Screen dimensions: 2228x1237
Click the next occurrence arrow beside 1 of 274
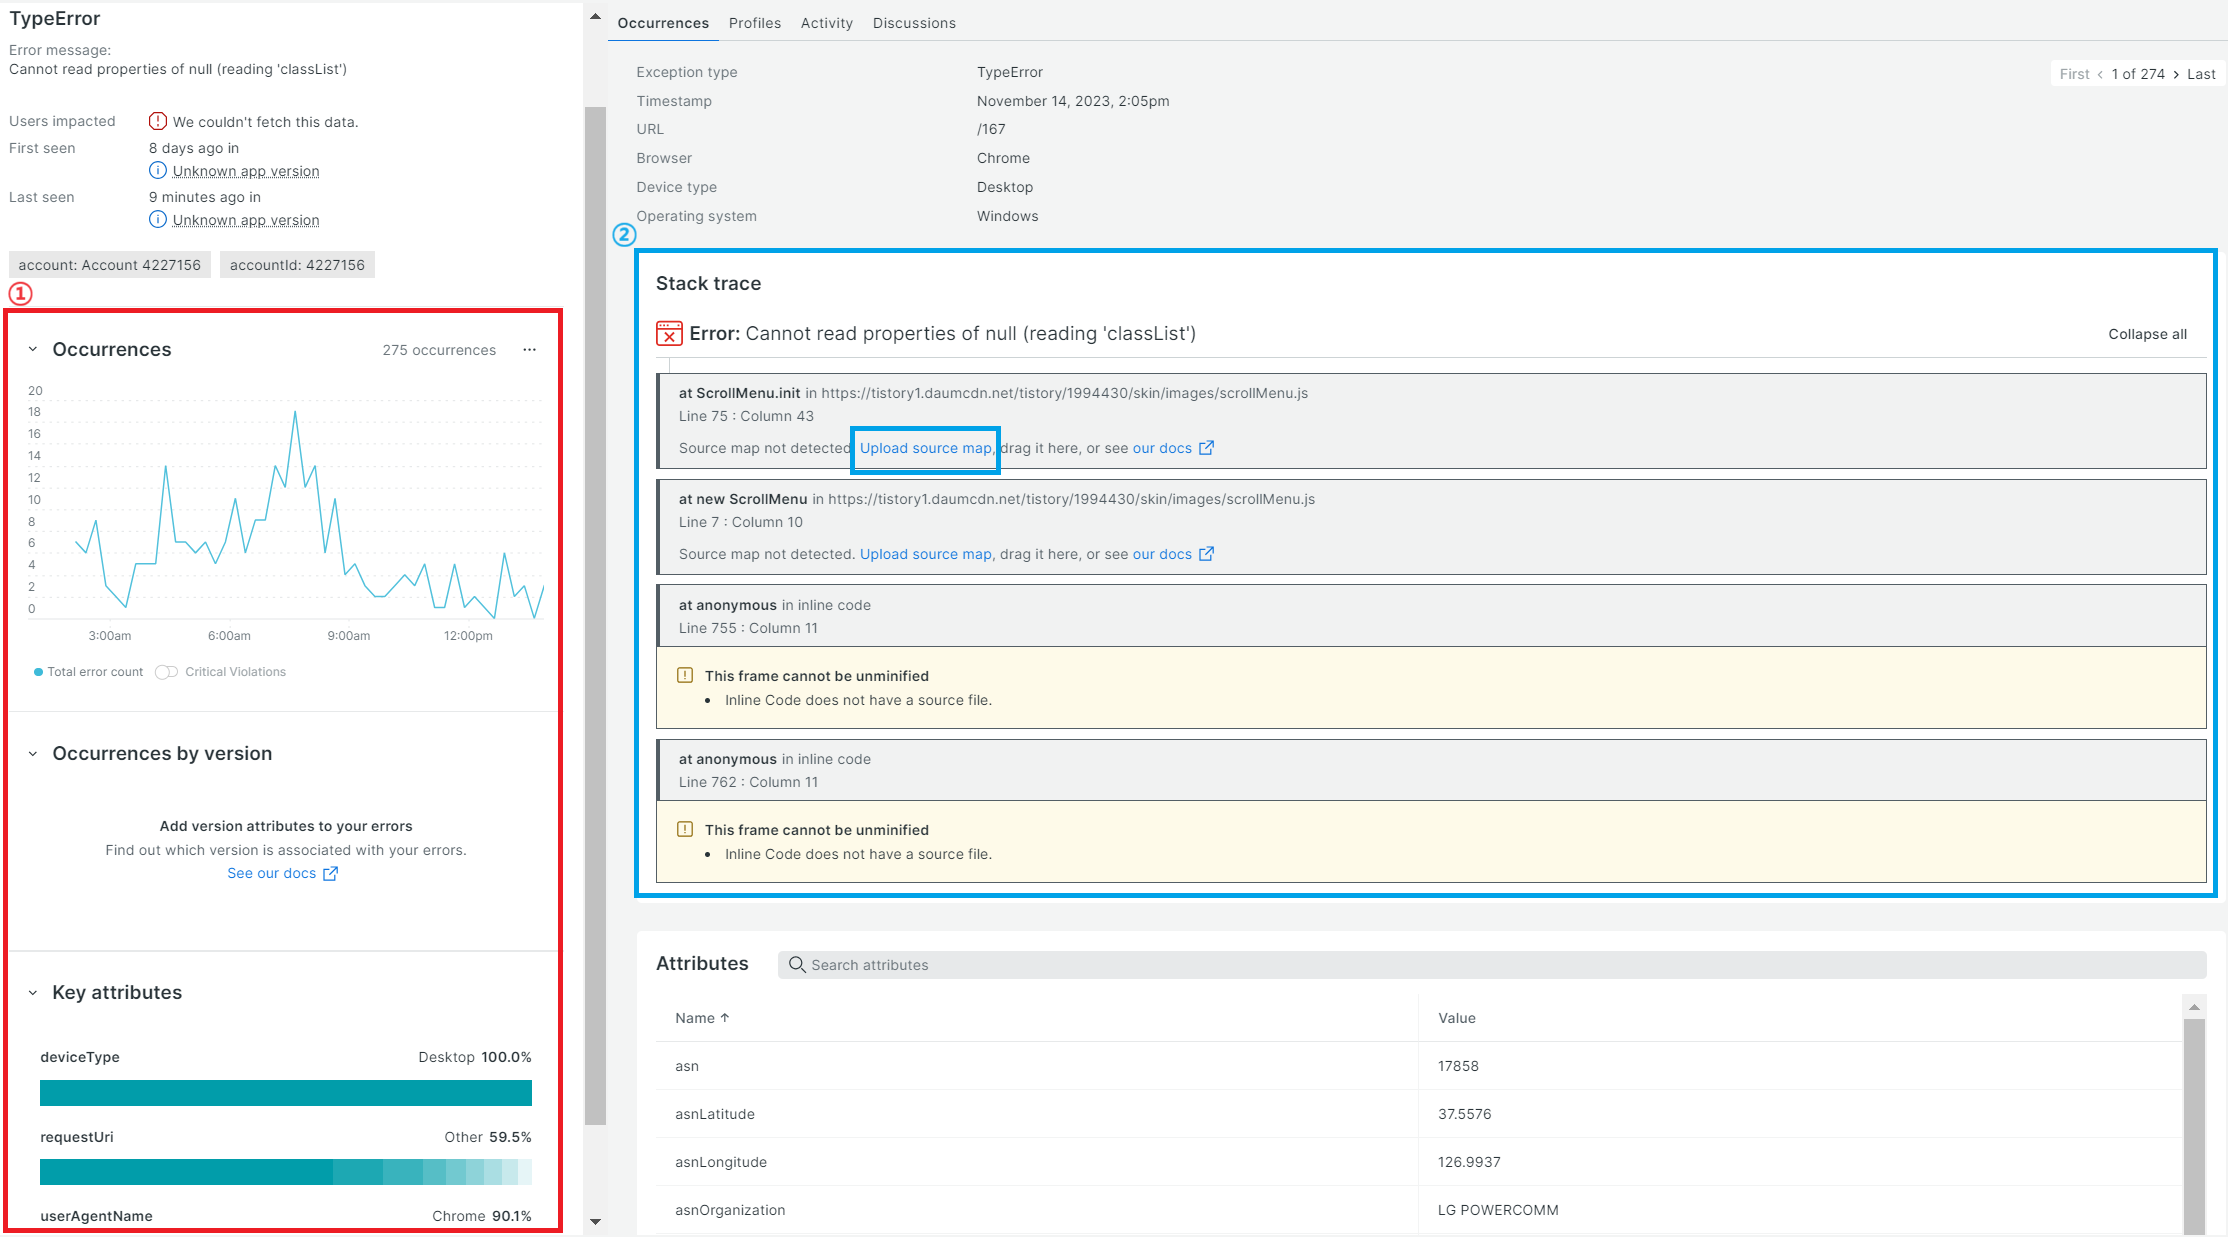point(2176,74)
